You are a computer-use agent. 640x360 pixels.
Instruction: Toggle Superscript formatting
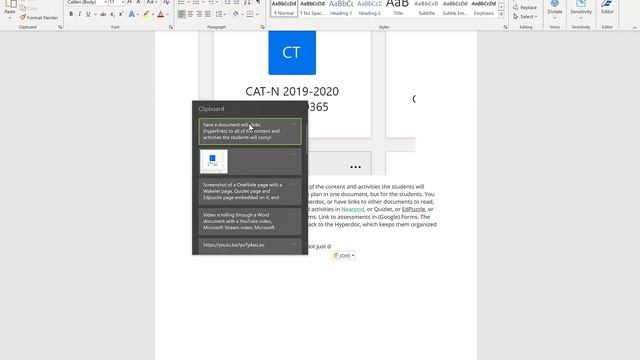point(121,14)
